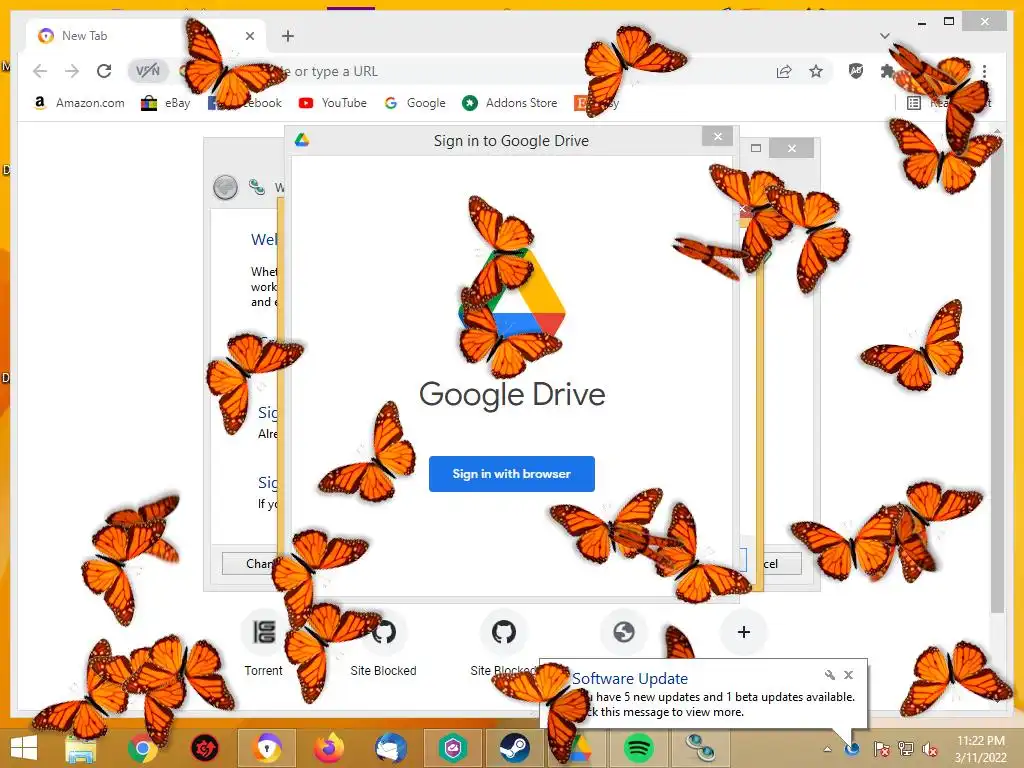
Task: Open the chain-link app on the taskbar
Action: [701, 748]
